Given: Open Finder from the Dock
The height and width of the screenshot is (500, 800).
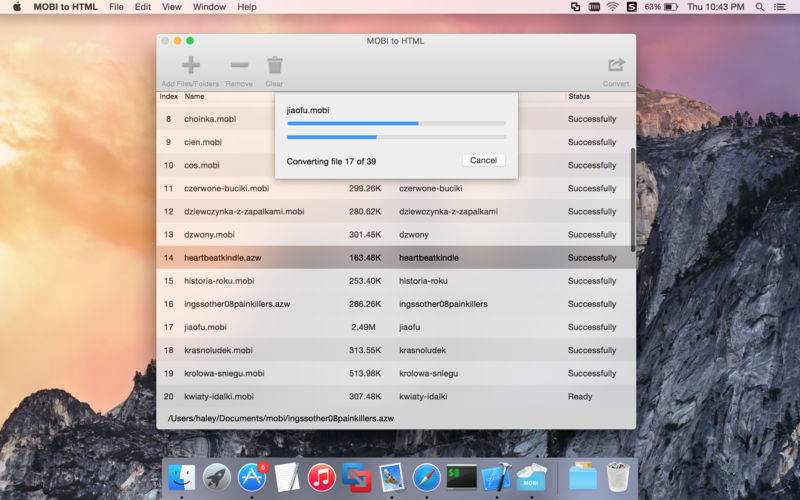Looking at the screenshot, I should click(x=182, y=478).
